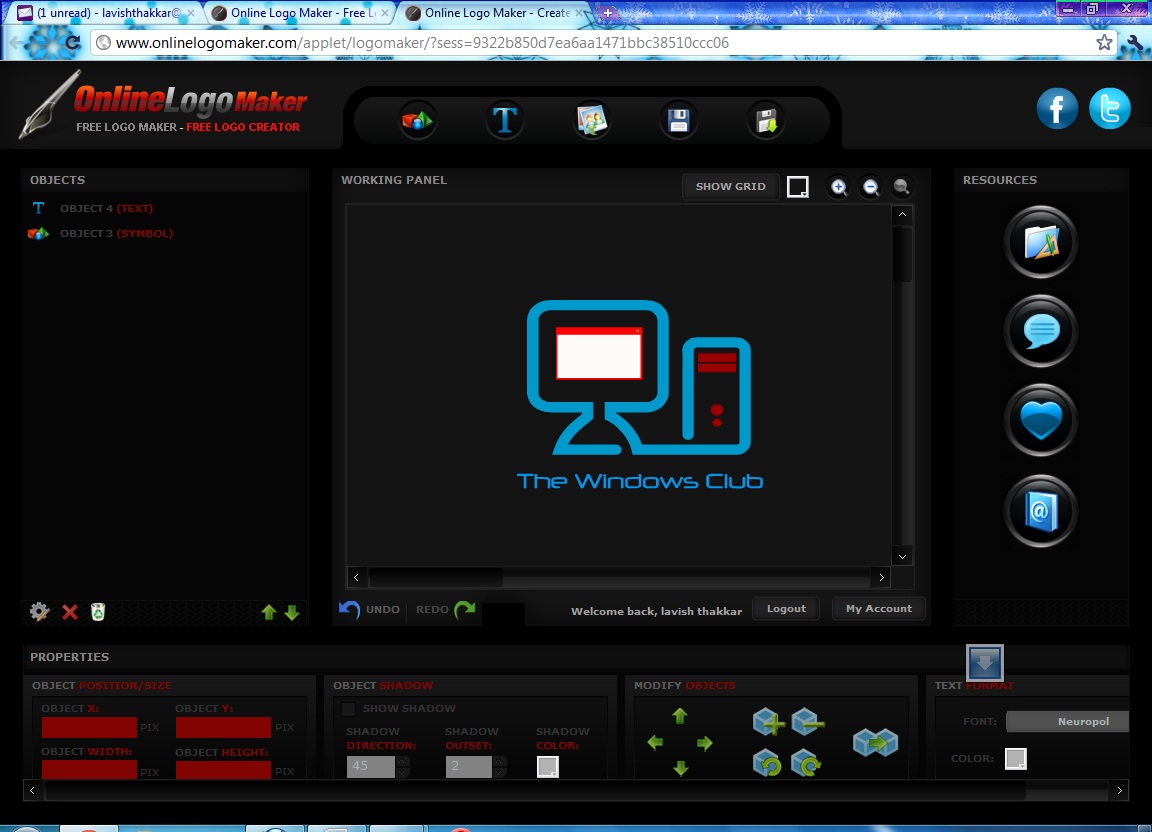Click the Undo icon

(x=351, y=609)
